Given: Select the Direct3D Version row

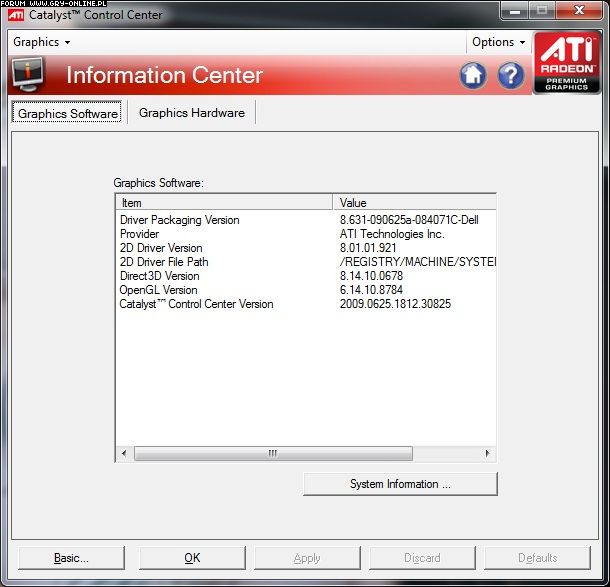Looking at the screenshot, I should pyautogui.click(x=160, y=276).
